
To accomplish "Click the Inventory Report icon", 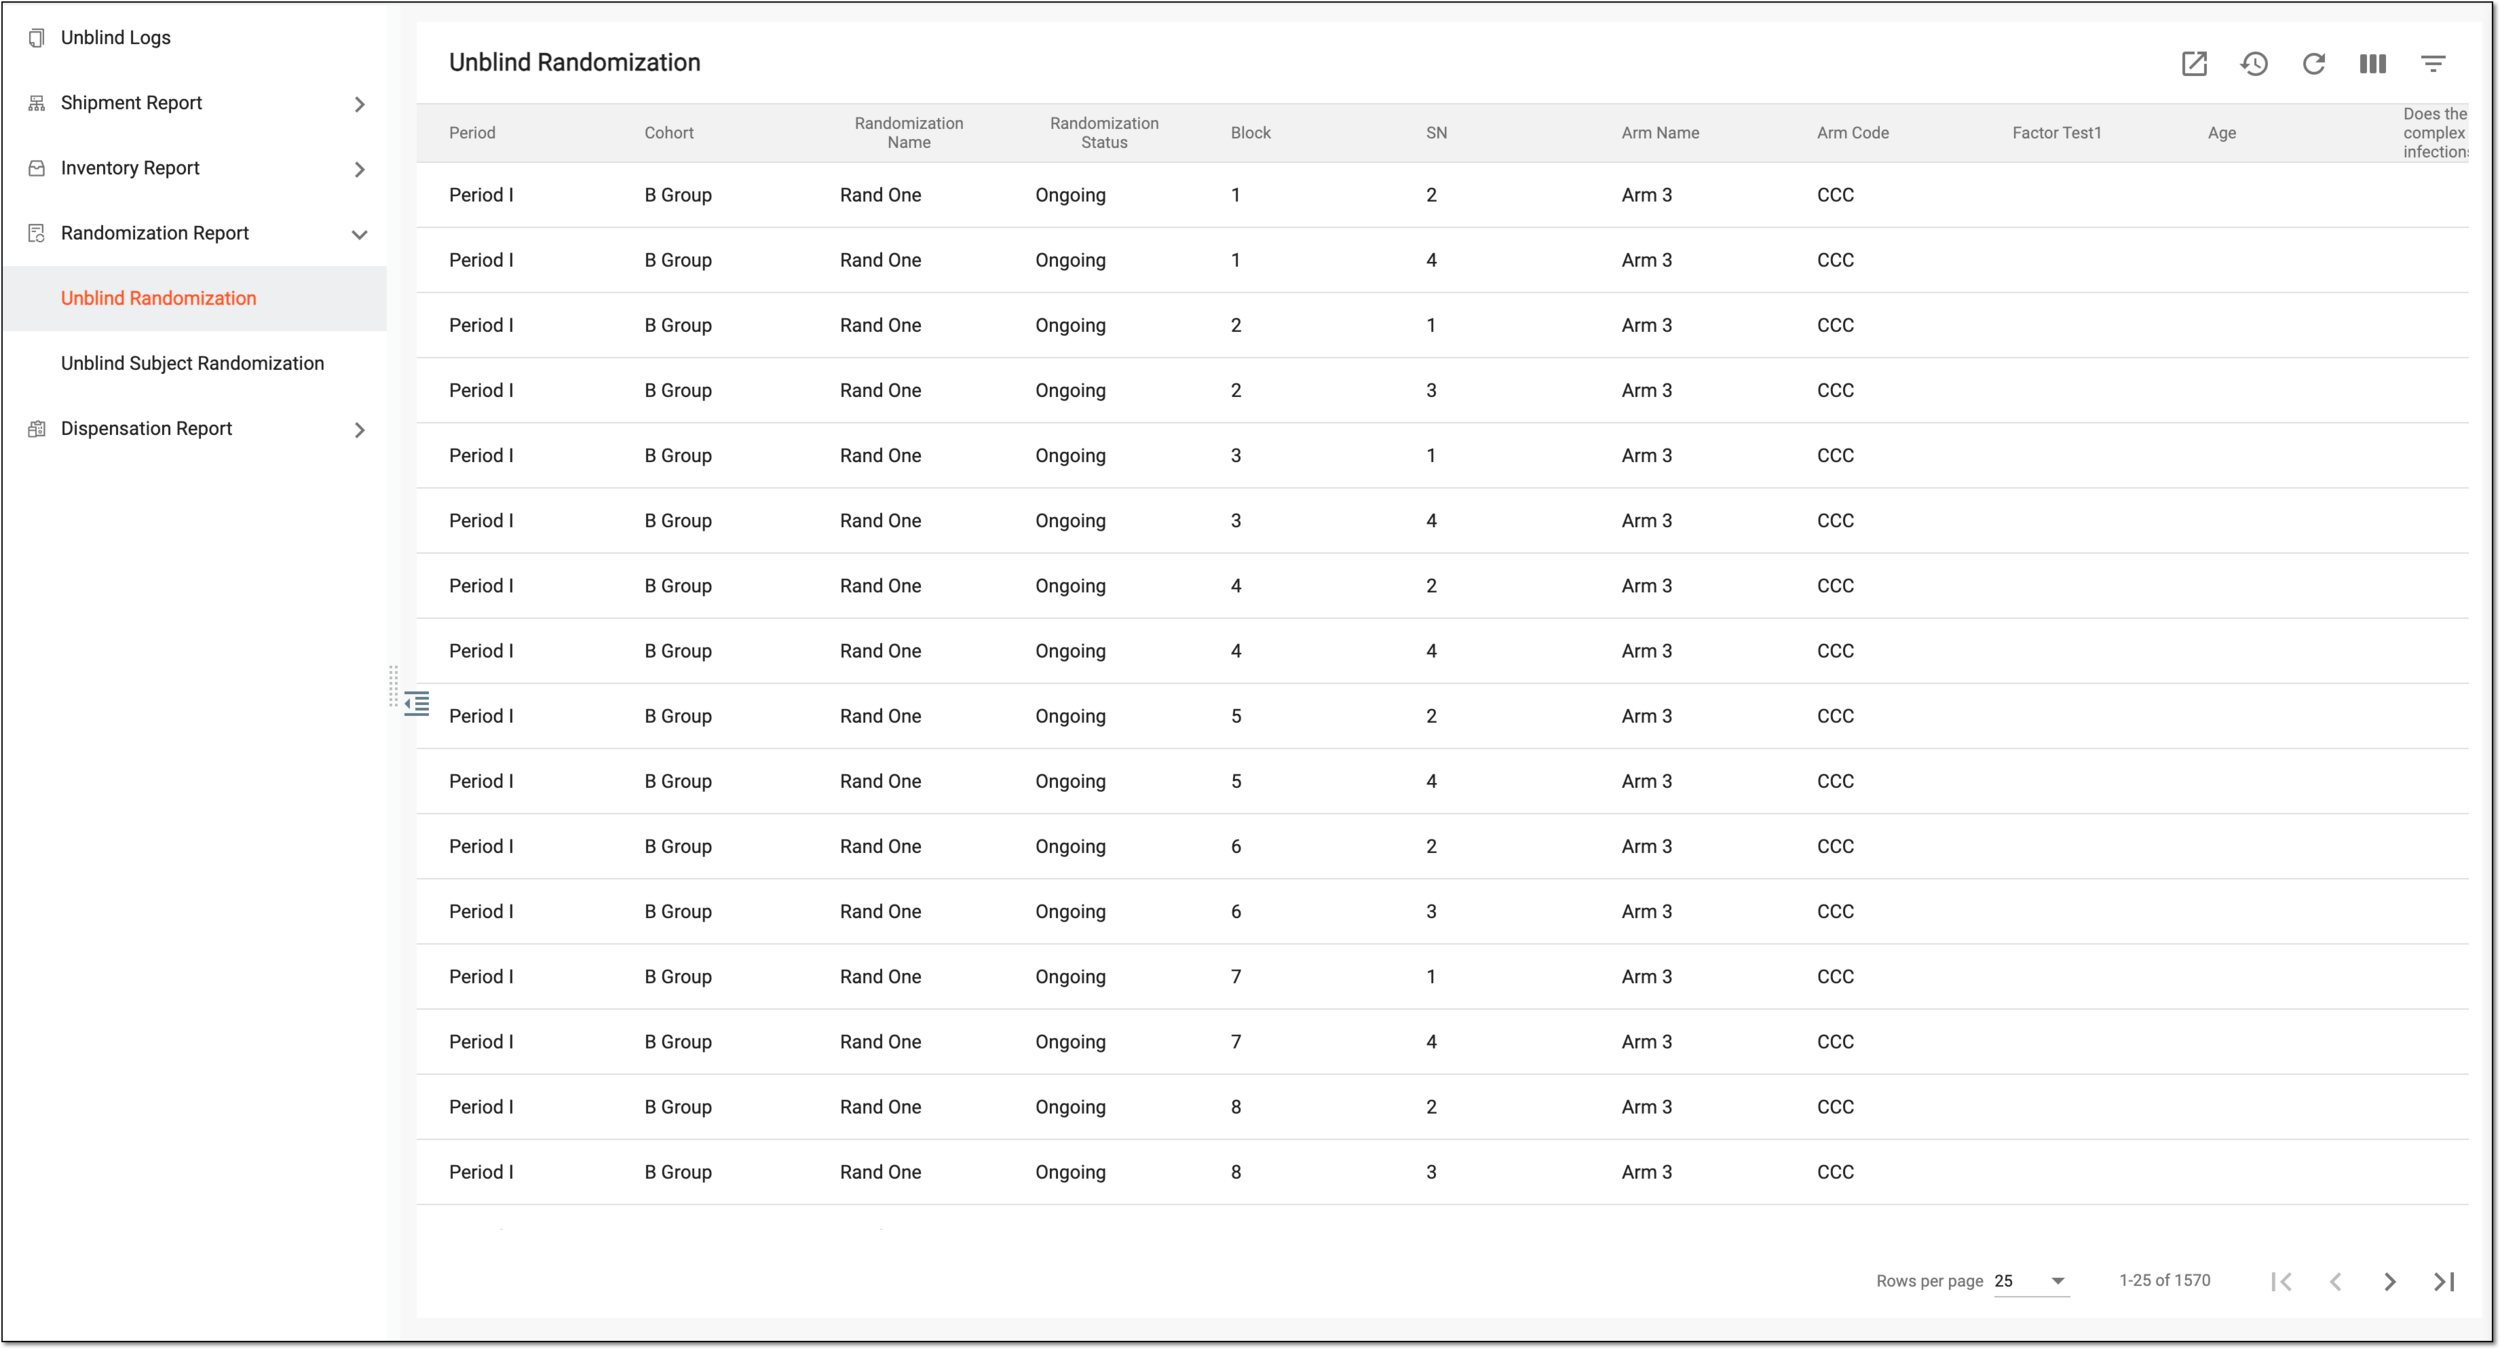I will coord(37,168).
